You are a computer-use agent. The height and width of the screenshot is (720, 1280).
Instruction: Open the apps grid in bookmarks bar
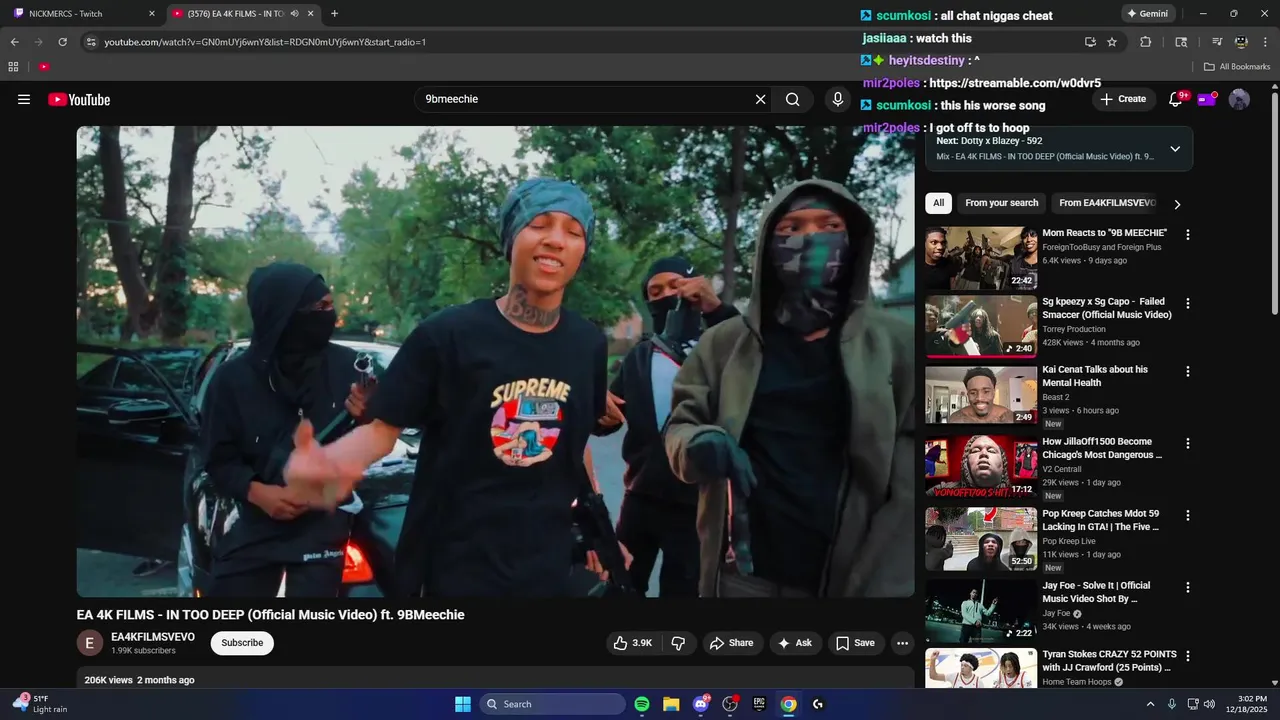(13, 67)
